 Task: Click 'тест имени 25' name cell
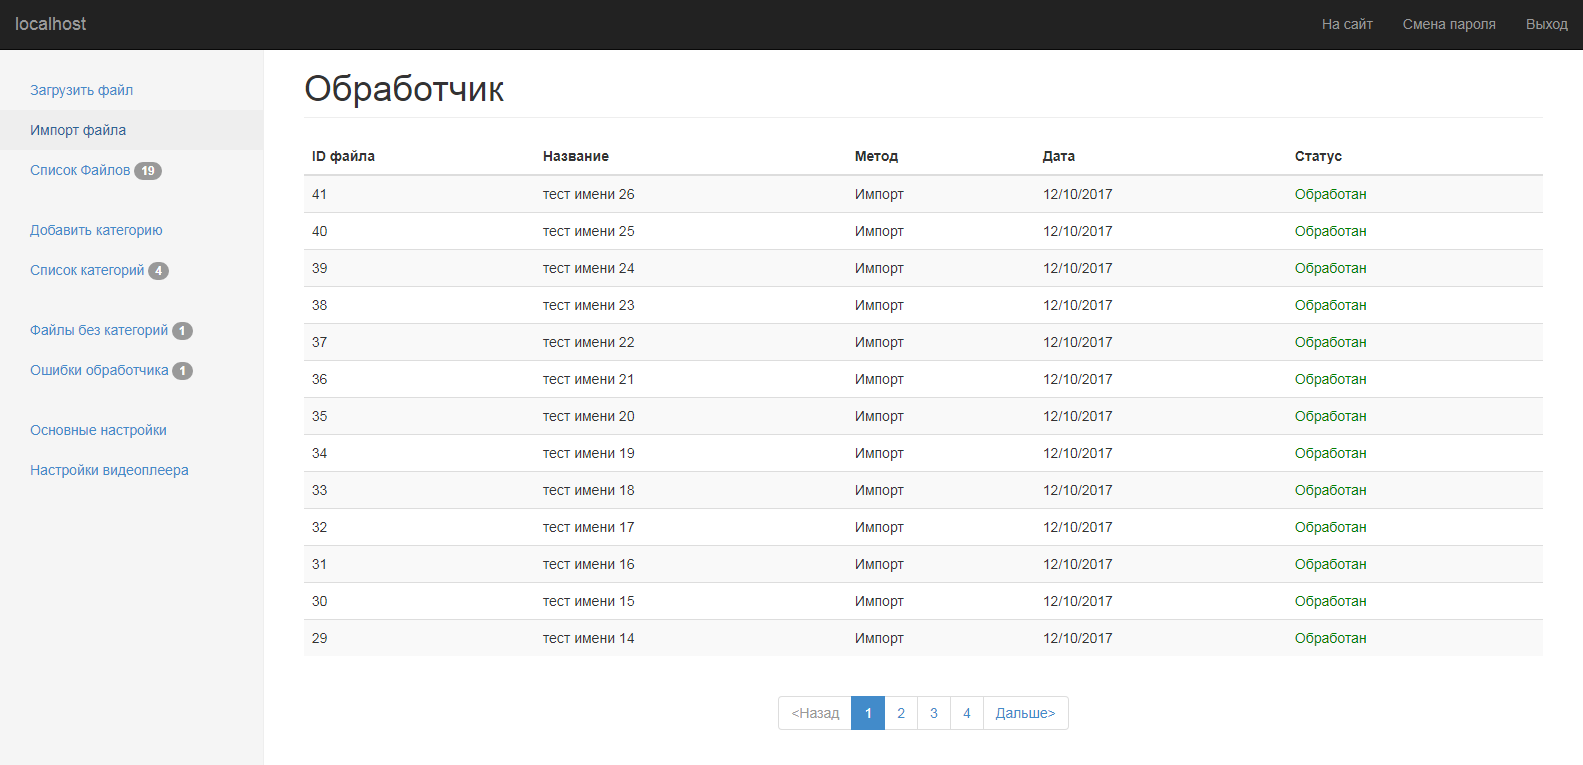pos(589,231)
